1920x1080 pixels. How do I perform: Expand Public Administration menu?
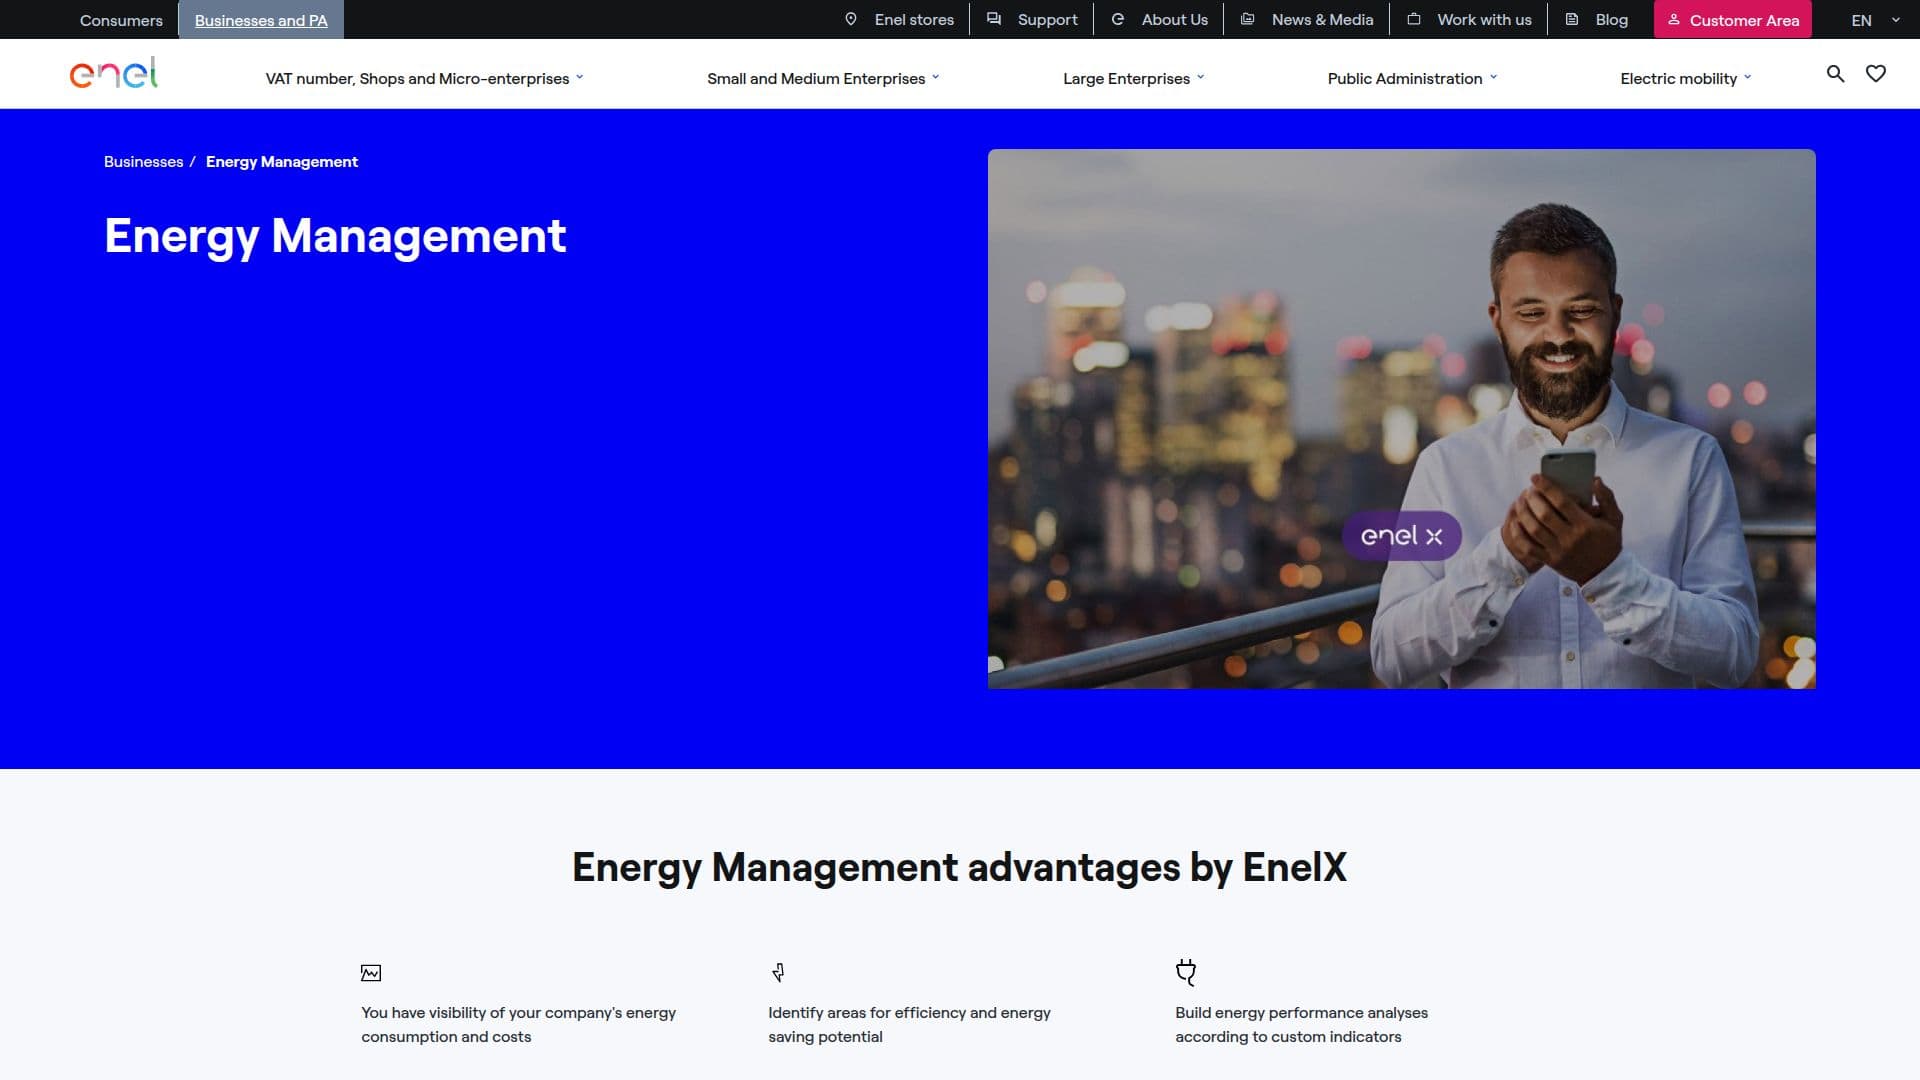[1412, 79]
